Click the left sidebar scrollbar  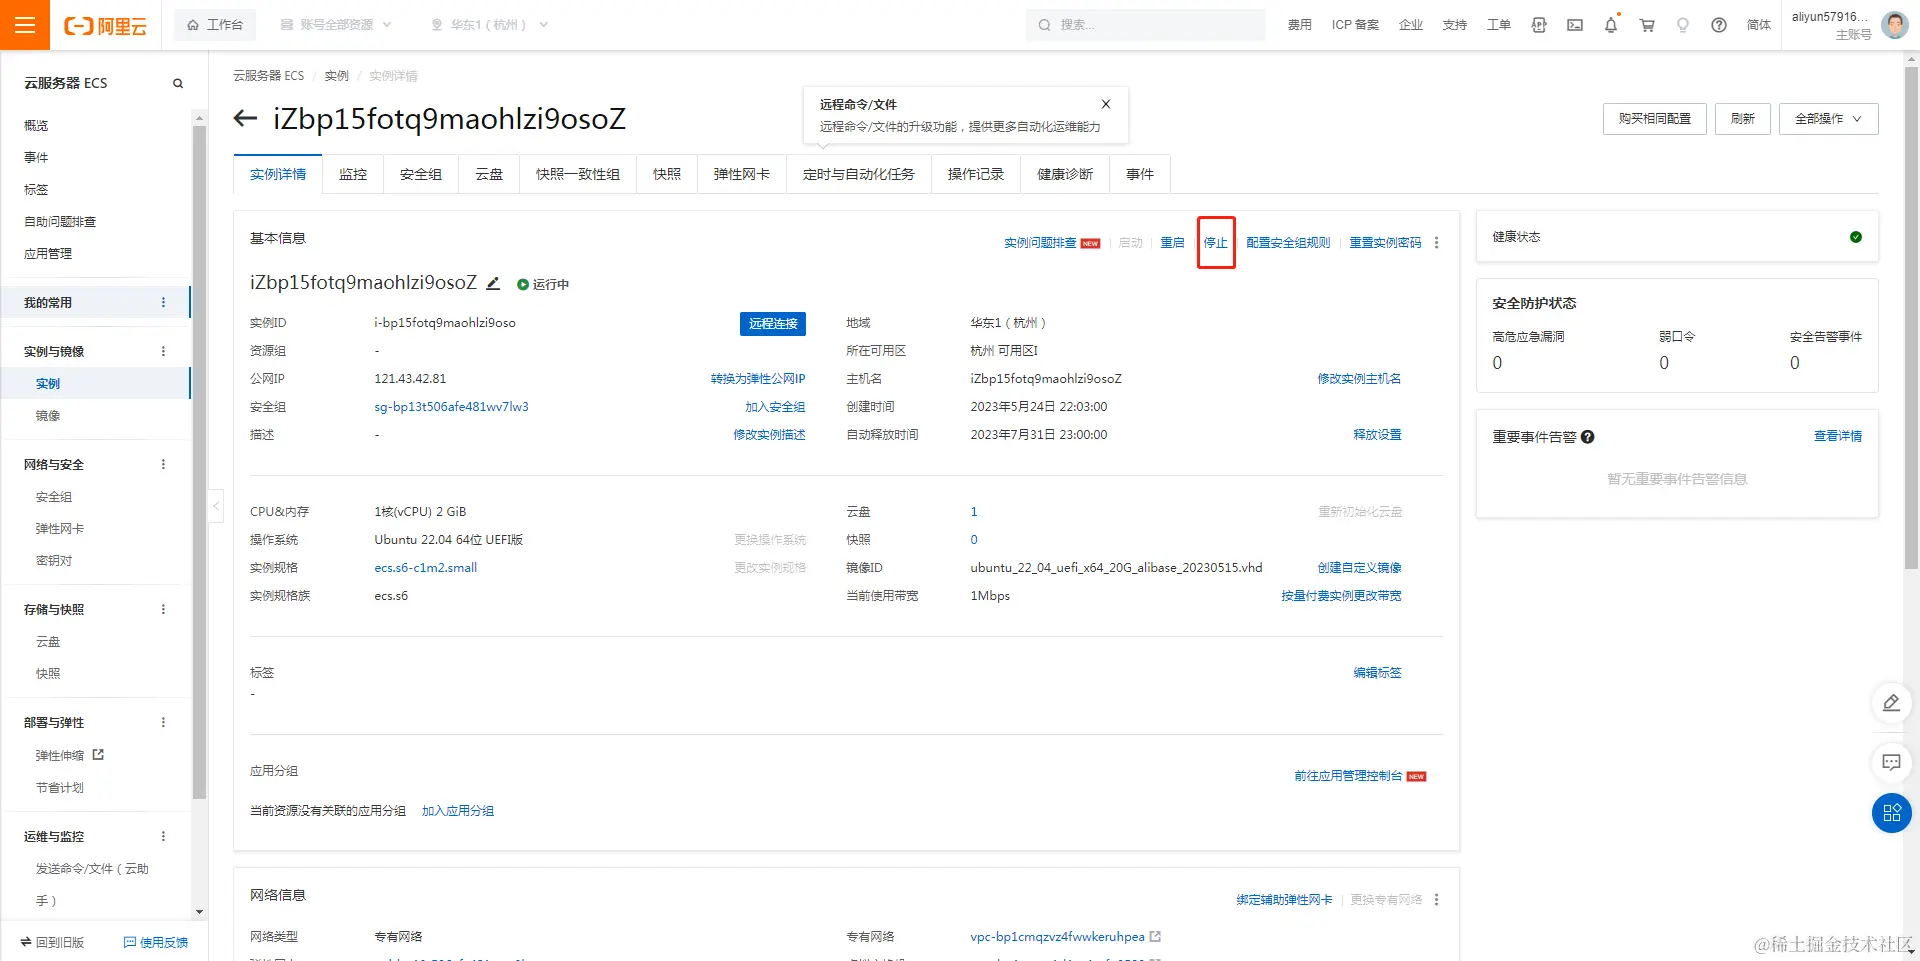tap(199, 460)
